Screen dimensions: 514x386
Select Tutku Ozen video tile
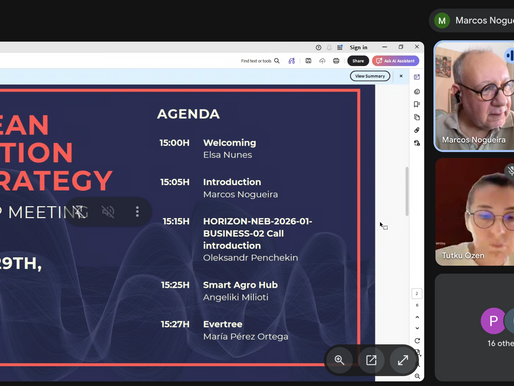coord(474,212)
